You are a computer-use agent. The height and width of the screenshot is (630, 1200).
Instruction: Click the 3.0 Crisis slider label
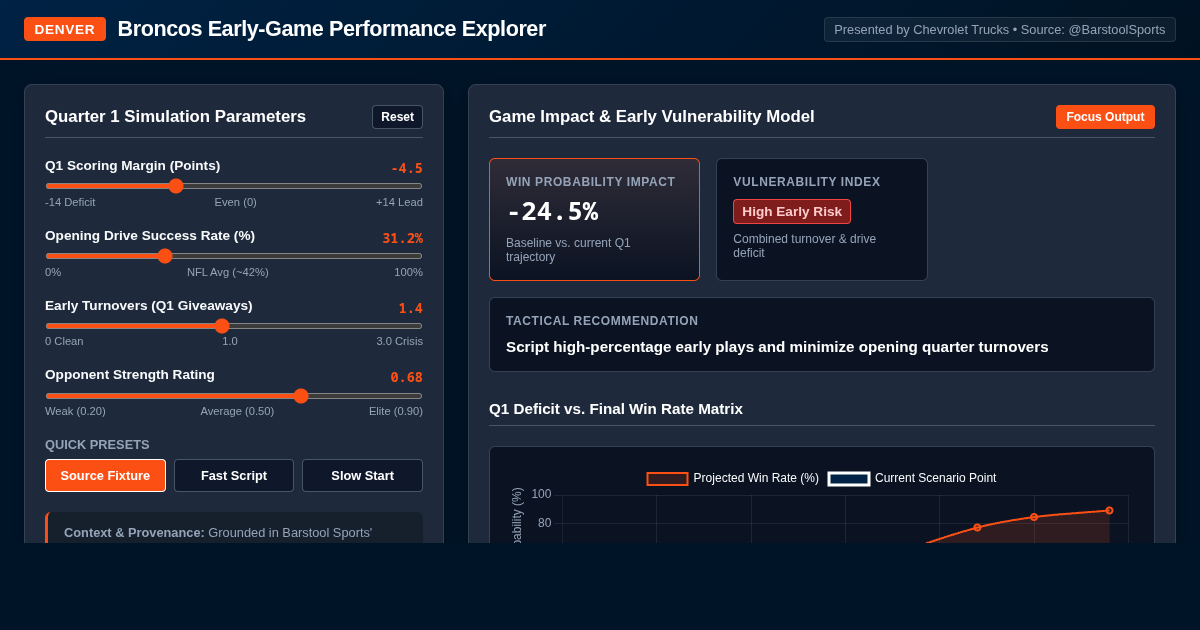click(x=400, y=341)
